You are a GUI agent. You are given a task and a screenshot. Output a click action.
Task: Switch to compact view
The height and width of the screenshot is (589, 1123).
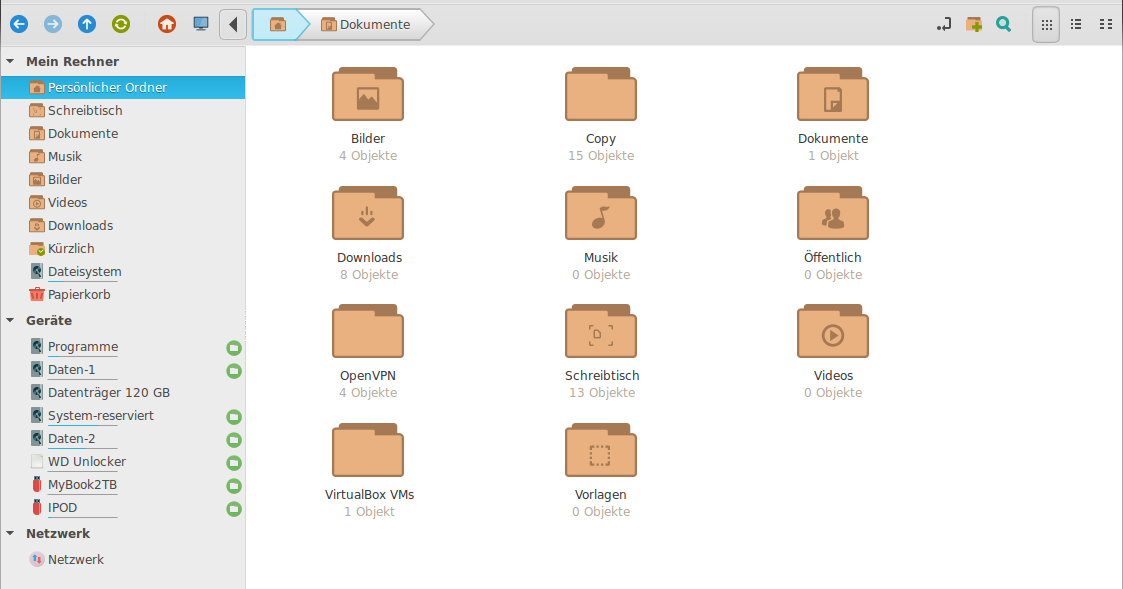coord(1106,24)
